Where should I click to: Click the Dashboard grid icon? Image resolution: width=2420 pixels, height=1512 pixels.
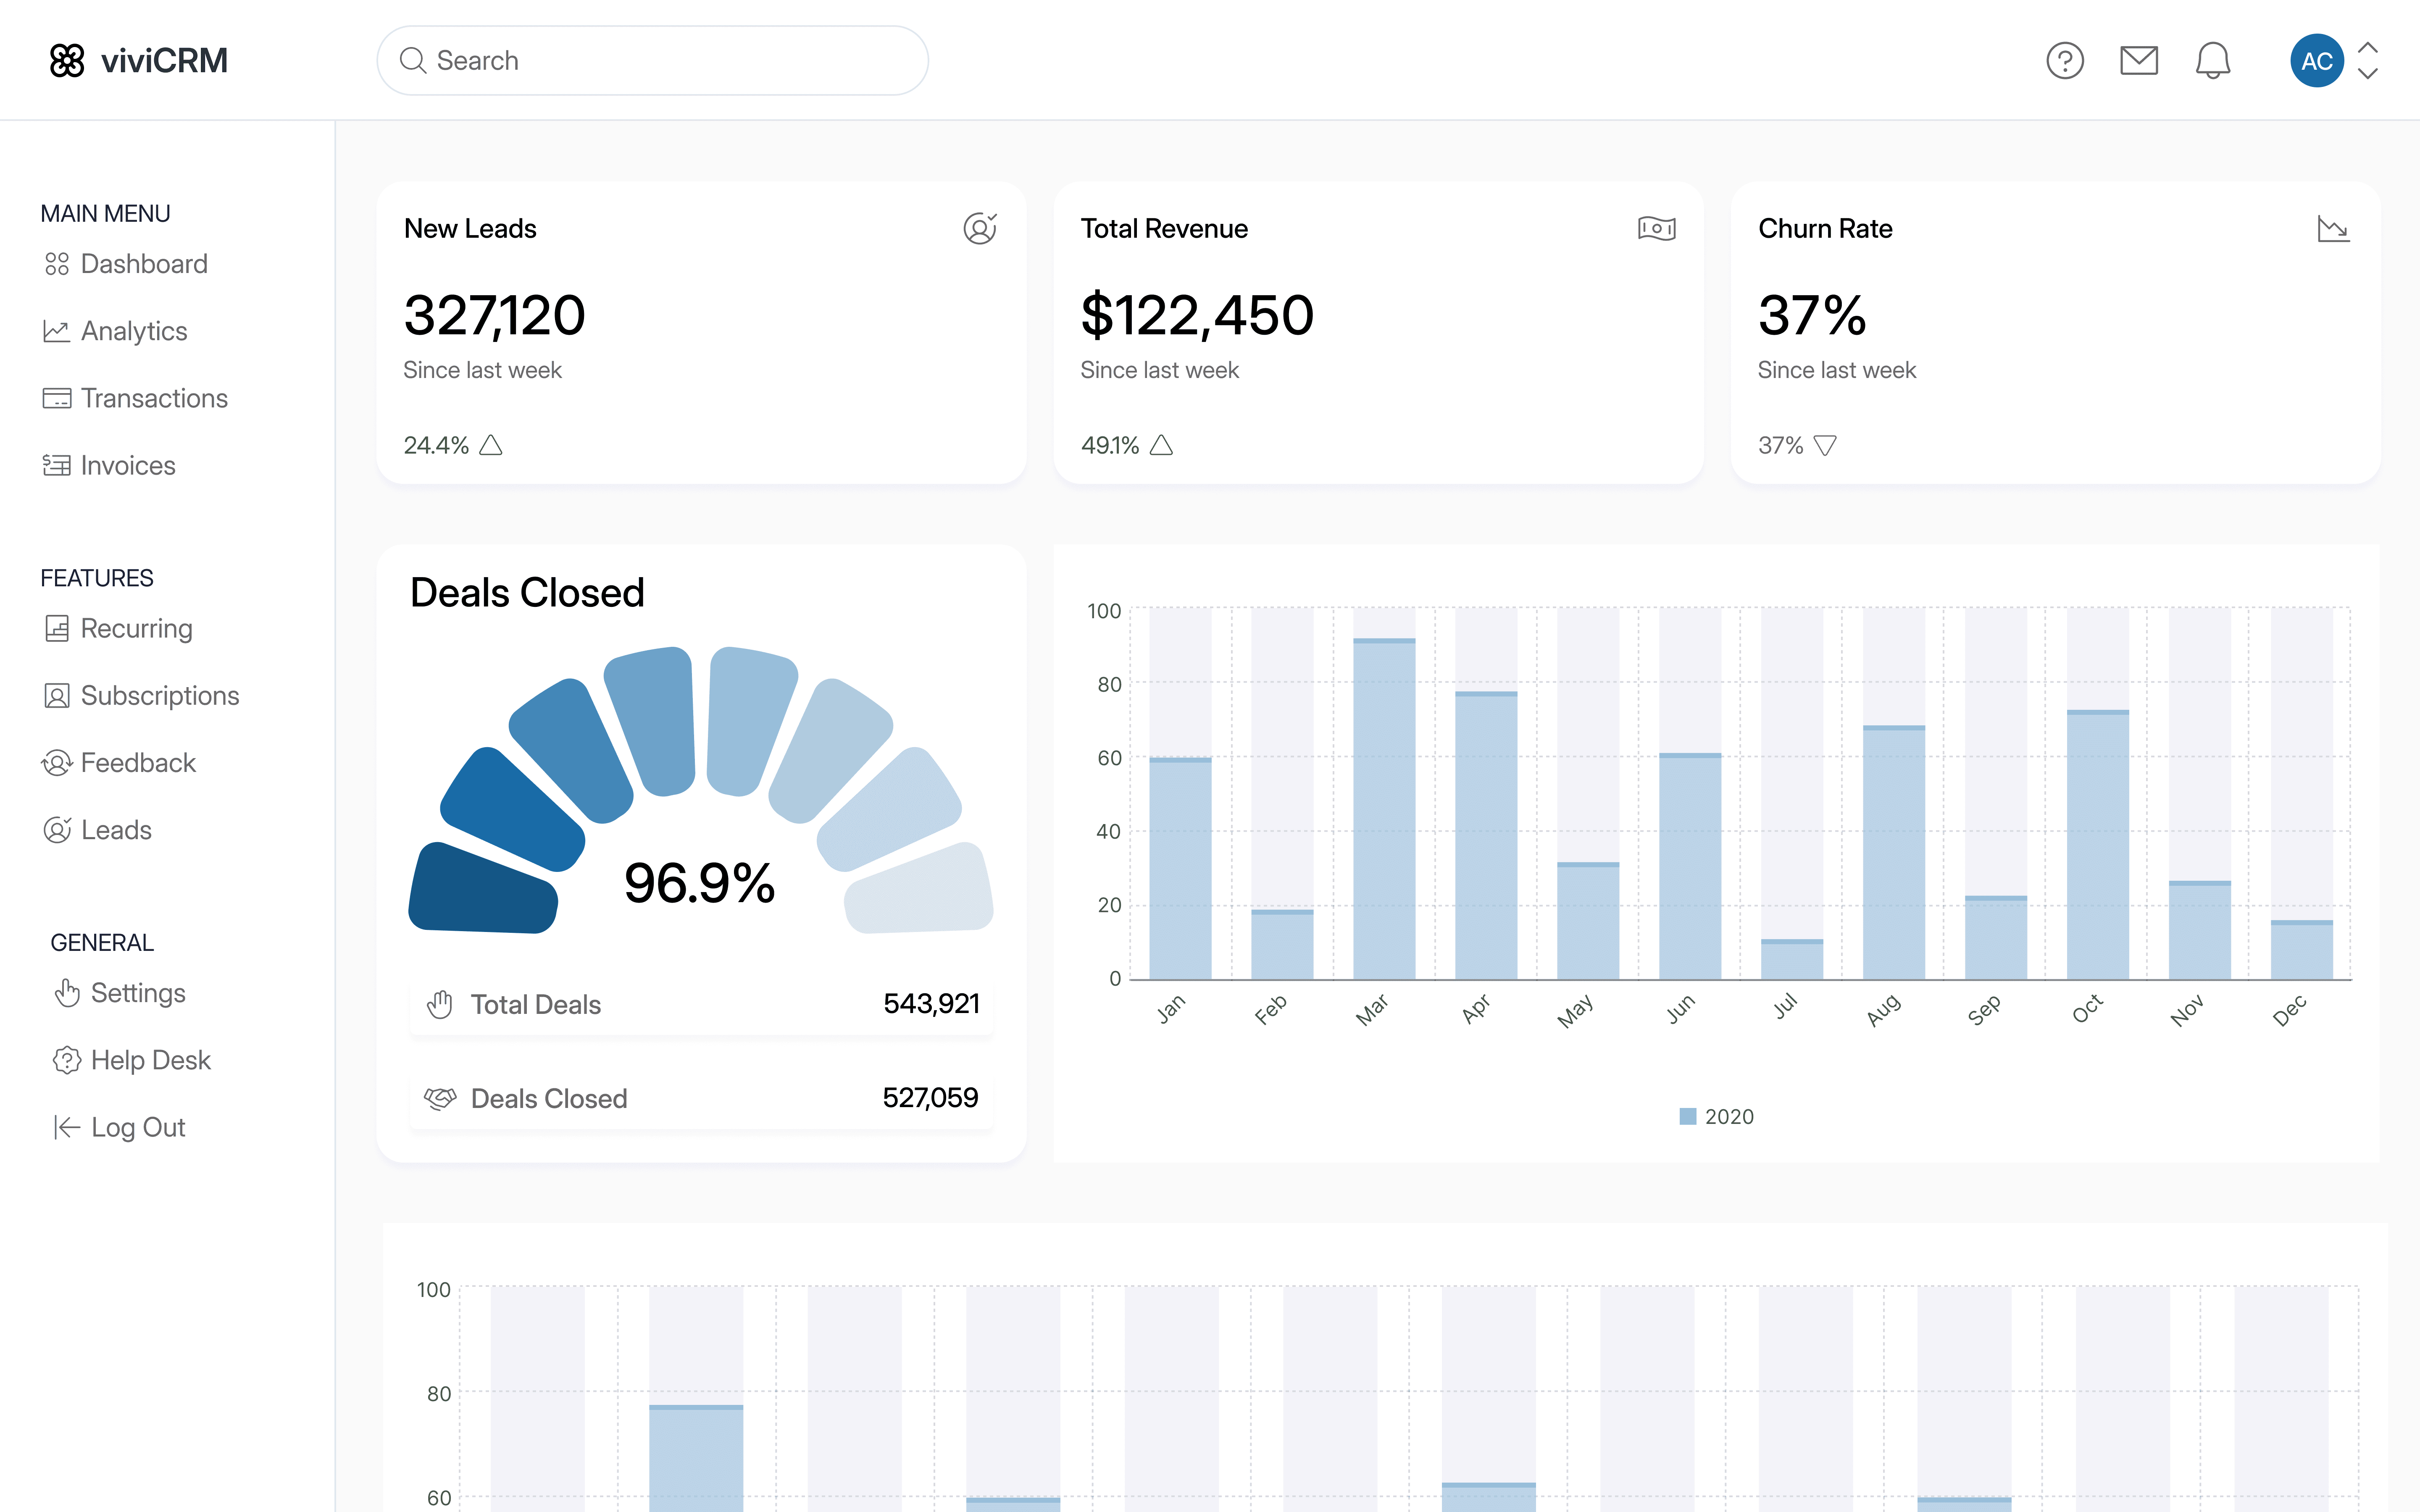(x=57, y=264)
